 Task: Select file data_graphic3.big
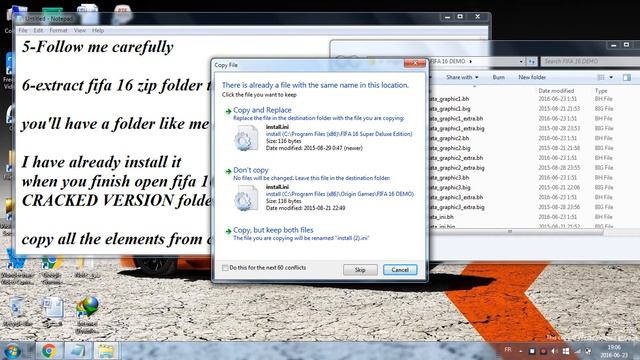[x=450, y=187]
